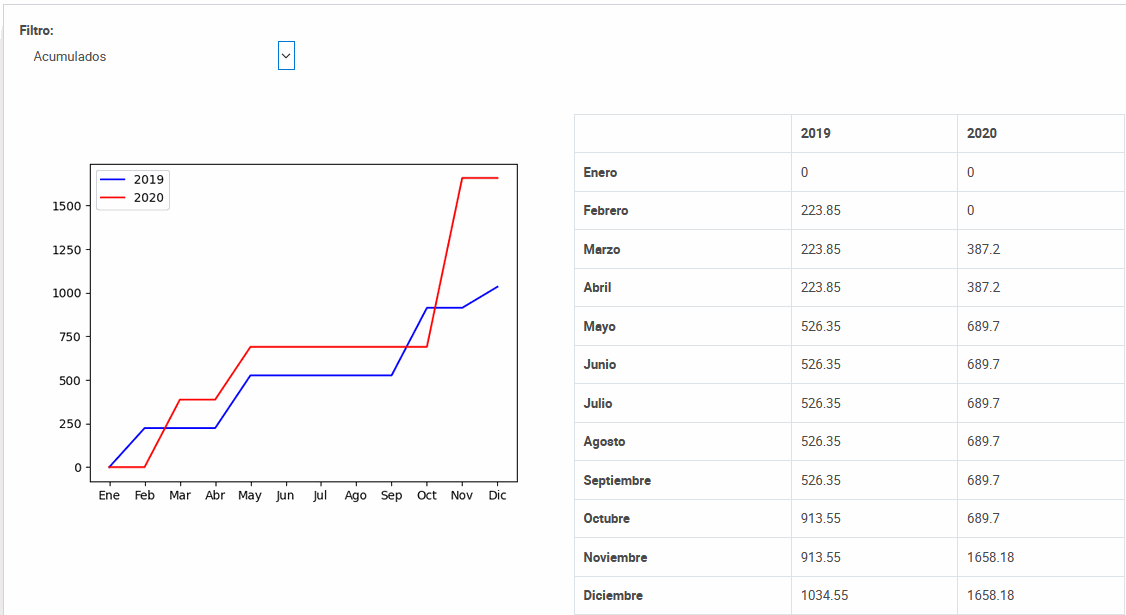Click the Mayo 2019 value 526.35
The width and height of the screenshot is (1126, 615).
[x=820, y=326]
